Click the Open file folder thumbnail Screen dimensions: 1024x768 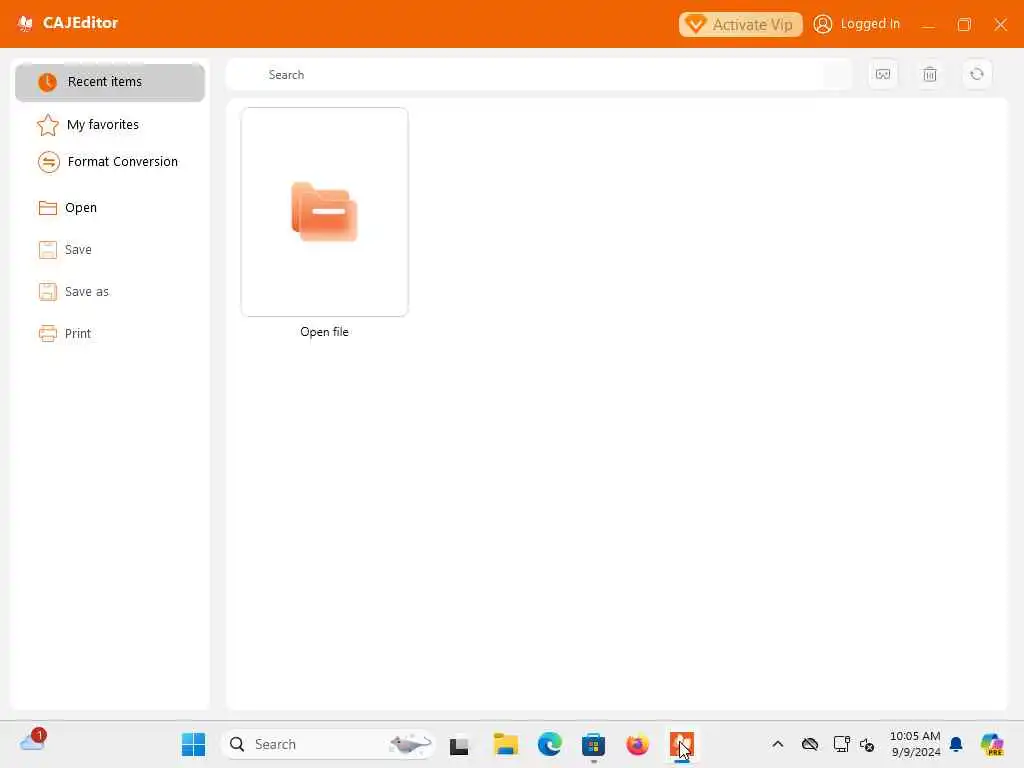point(325,212)
